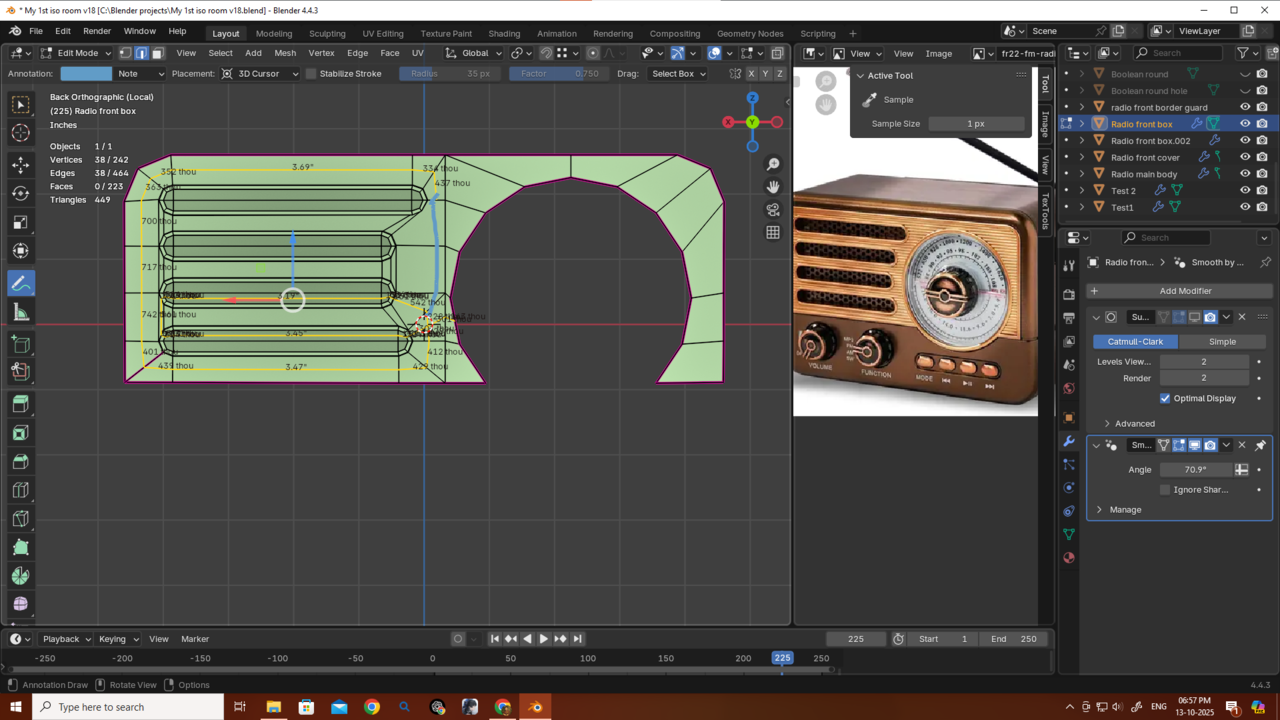
Task: Expand the Test 2 object in outliner
Action: click(x=1081, y=191)
